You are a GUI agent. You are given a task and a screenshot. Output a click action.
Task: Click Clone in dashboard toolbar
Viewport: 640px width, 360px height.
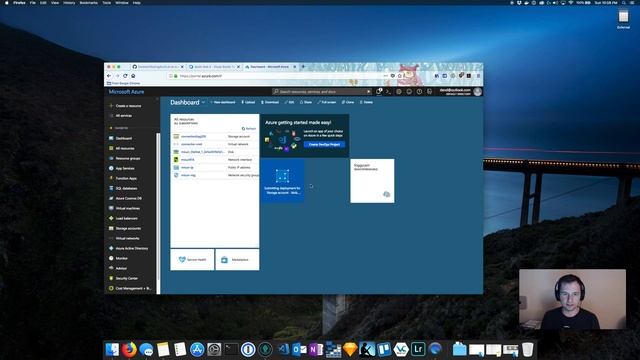click(348, 102)
